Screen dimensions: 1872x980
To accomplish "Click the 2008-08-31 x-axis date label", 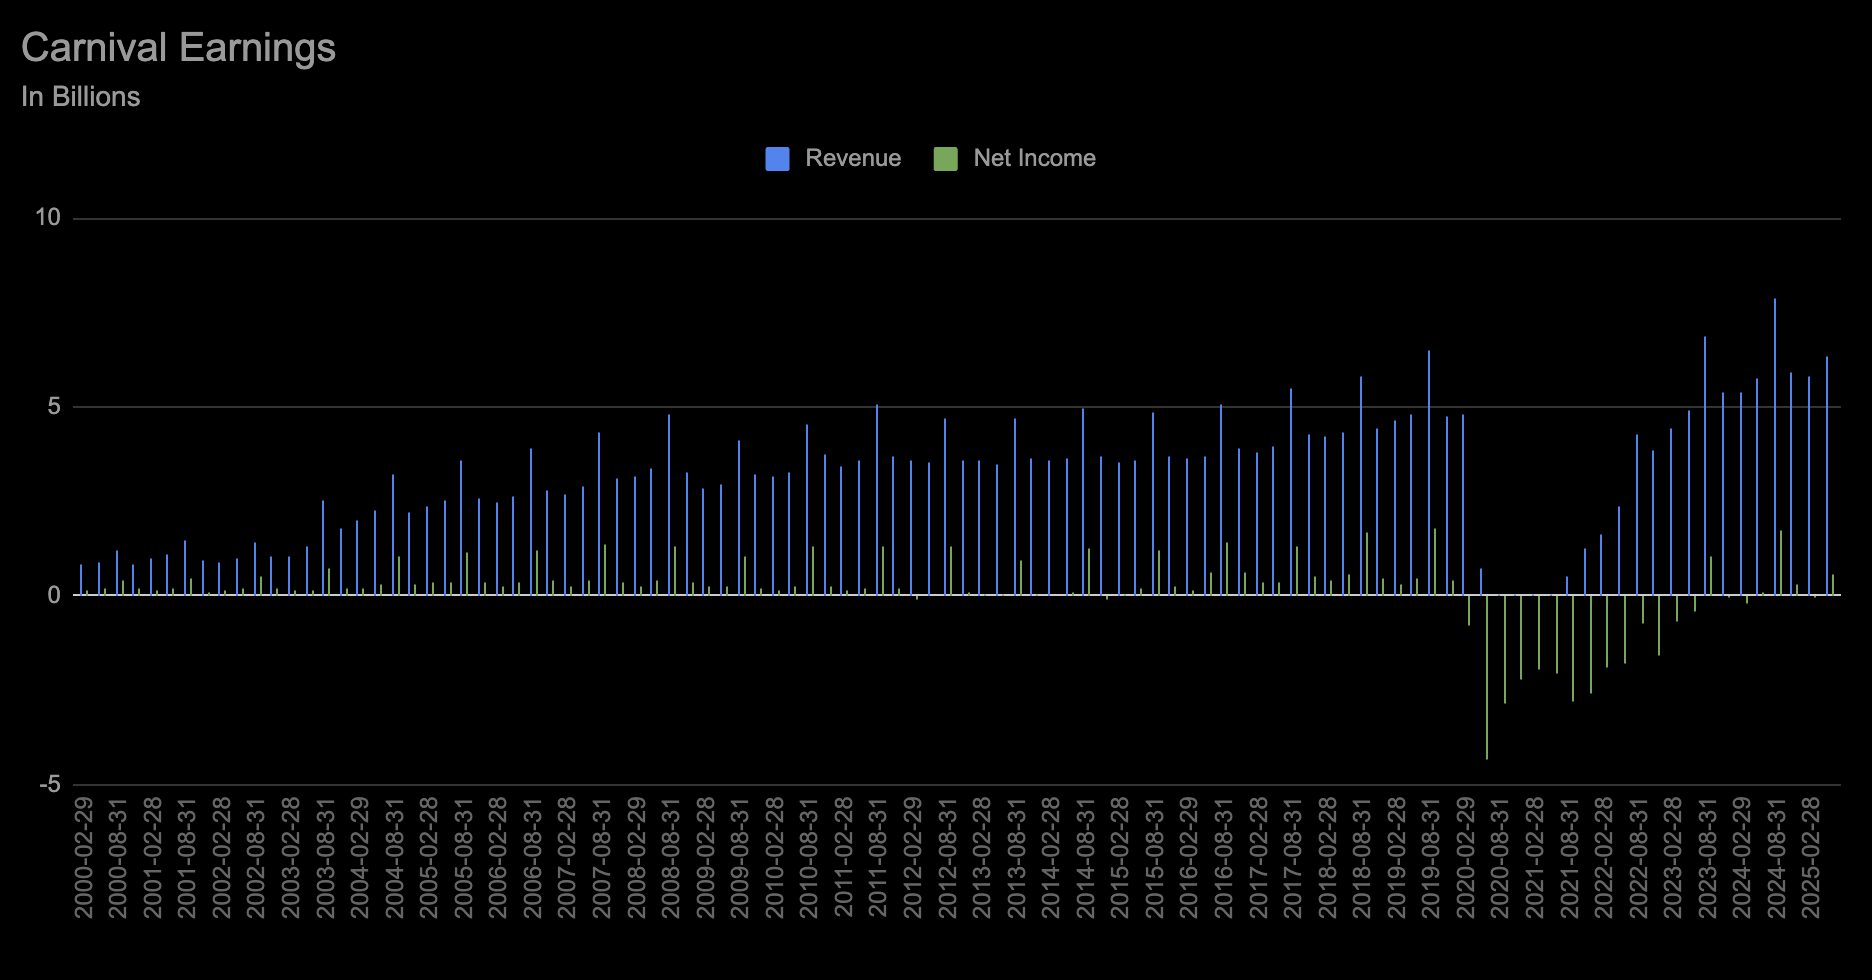I will [671, 857].
